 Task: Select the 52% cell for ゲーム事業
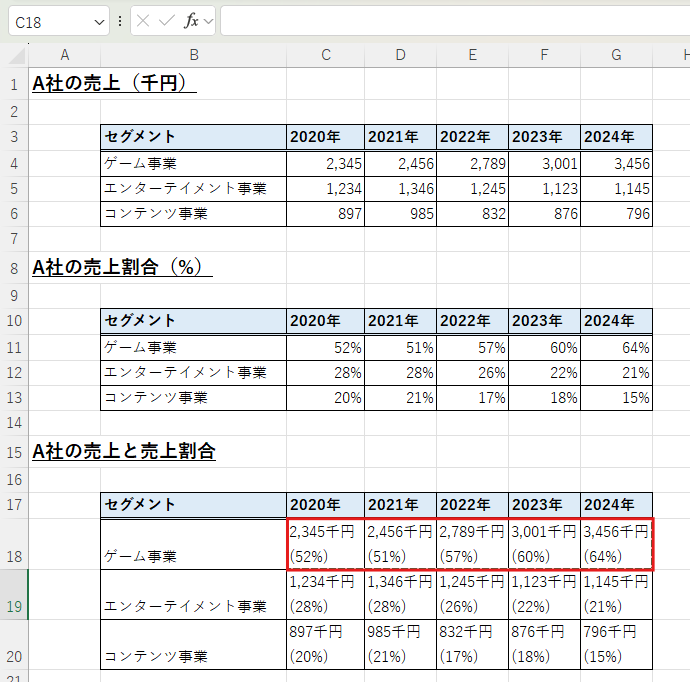tap(326, 347)
